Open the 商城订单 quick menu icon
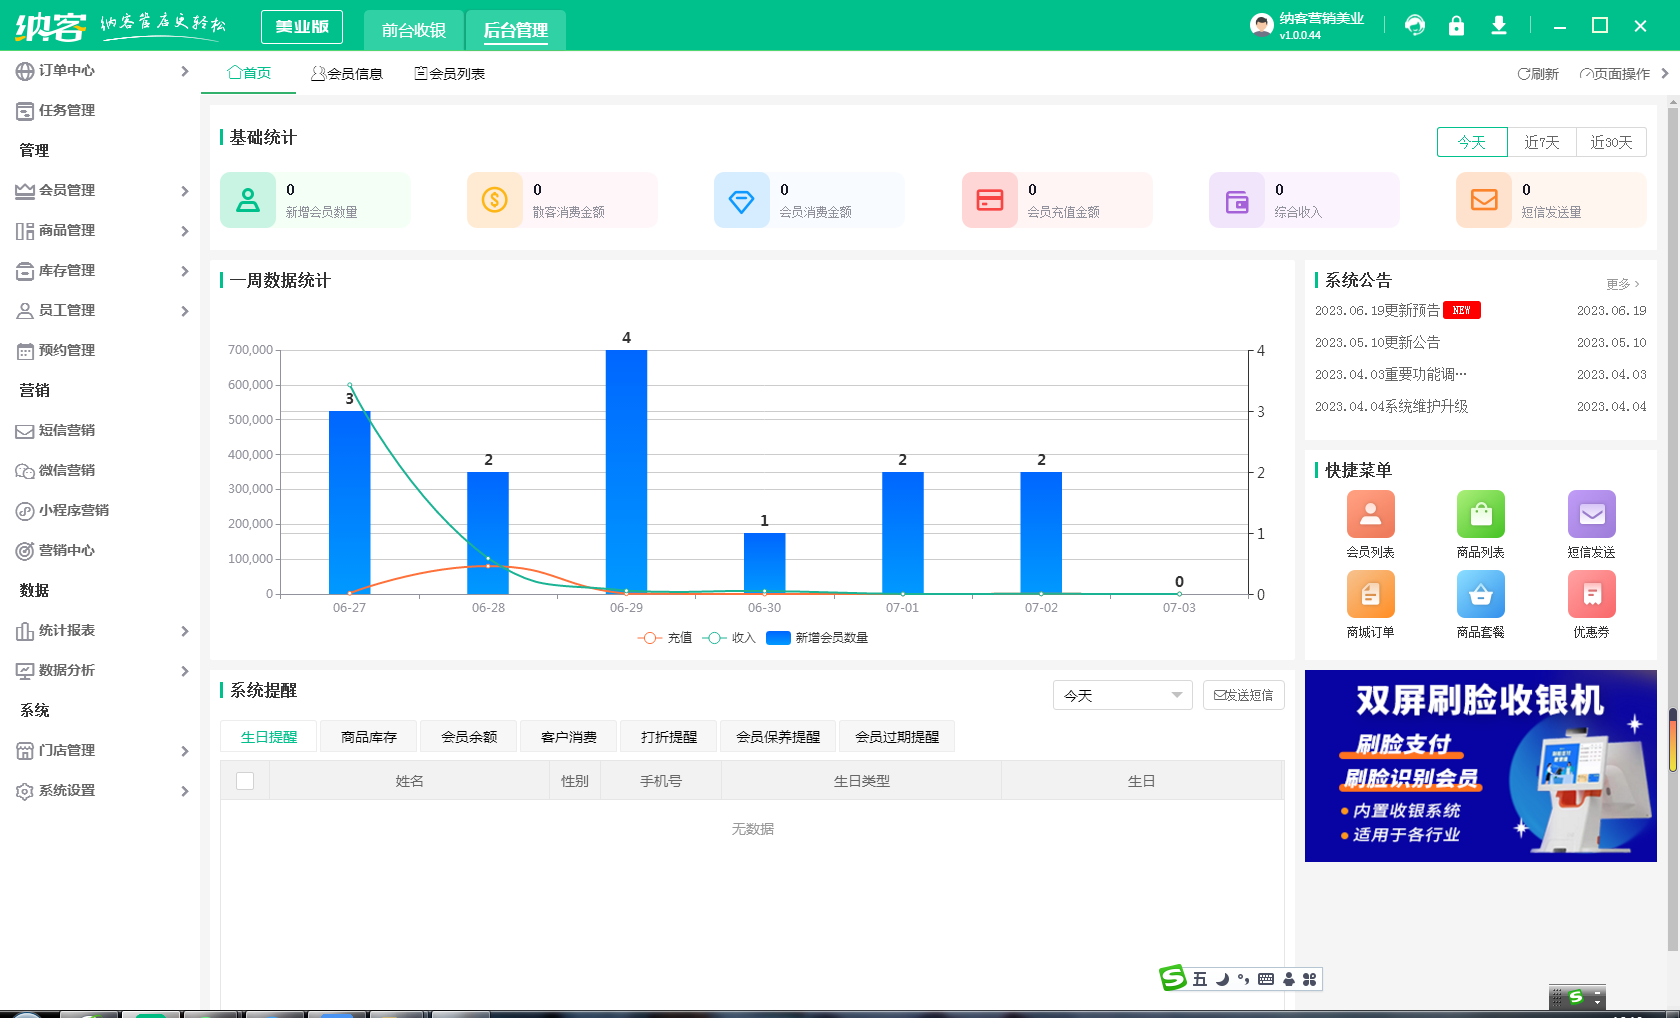This screenshot has width=1680, height=1018. (1370, 595)
